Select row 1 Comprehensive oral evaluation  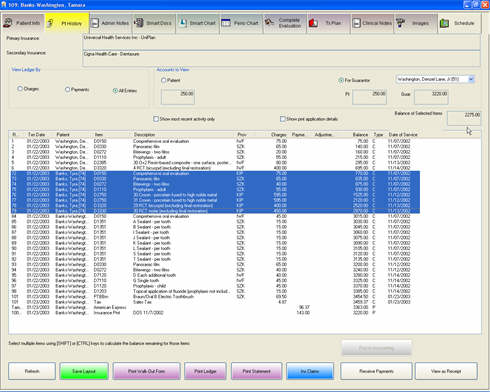coord(215,141)
